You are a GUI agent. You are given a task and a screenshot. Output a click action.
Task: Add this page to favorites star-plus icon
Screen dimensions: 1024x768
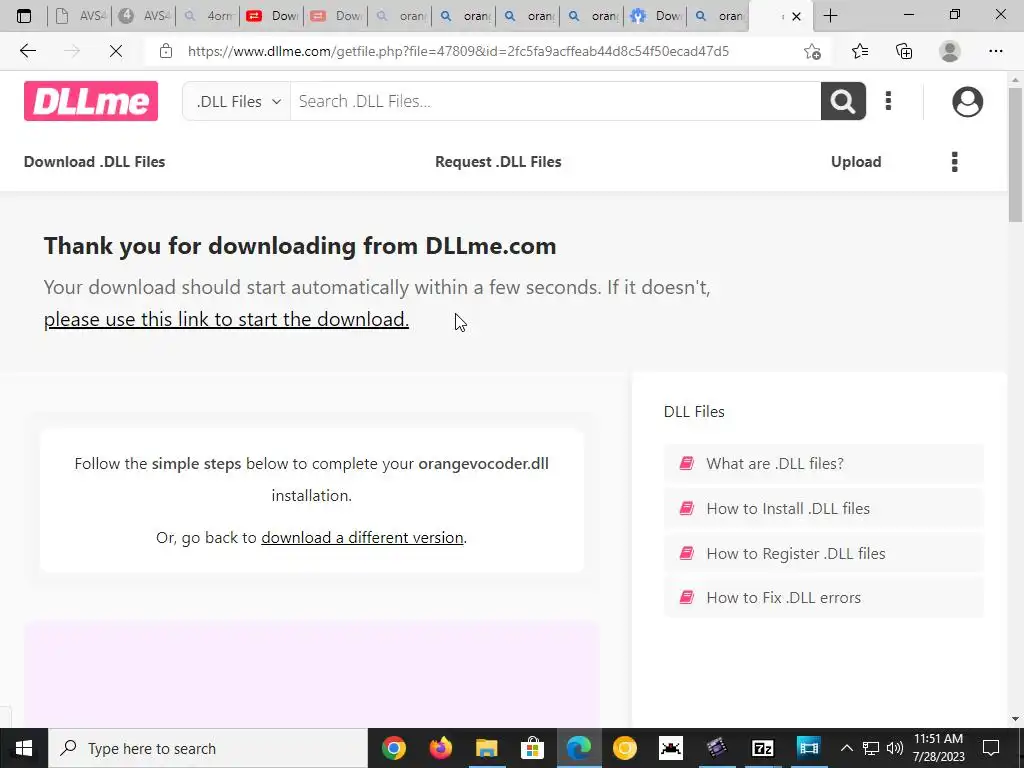[x=812, y=51]
